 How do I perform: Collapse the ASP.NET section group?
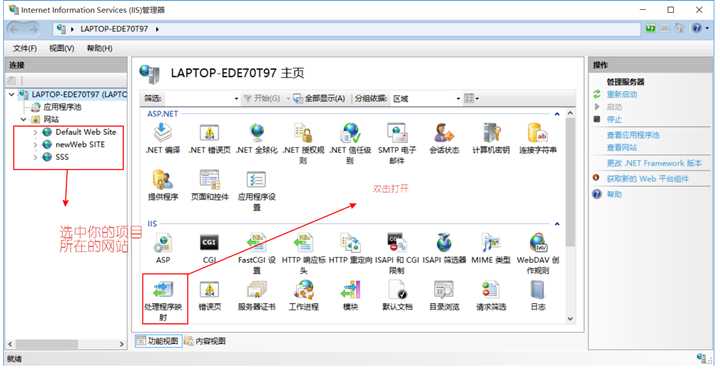[557, 113]
